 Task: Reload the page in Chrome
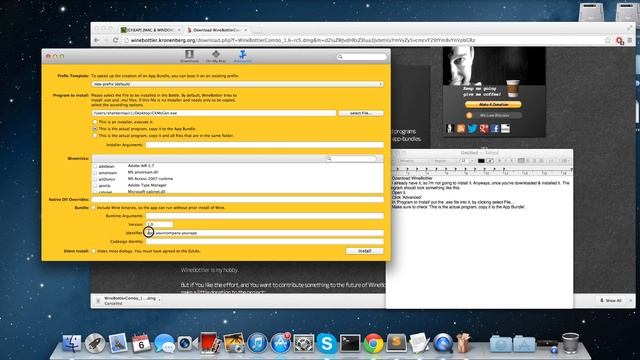tap(116, 40)
